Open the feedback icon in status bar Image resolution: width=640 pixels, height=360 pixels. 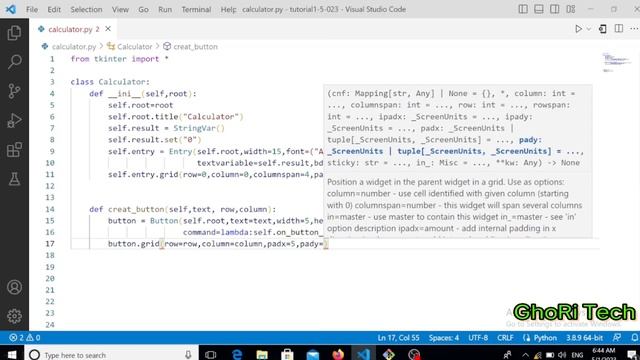[x=617, y=338]
